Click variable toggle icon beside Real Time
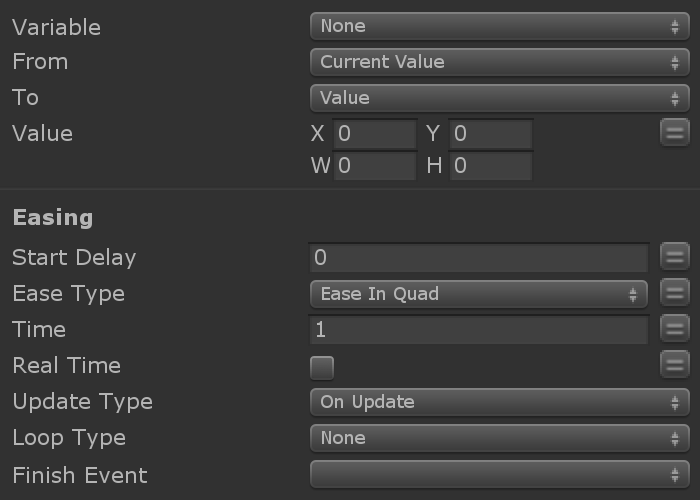 (x=675, y=365)
